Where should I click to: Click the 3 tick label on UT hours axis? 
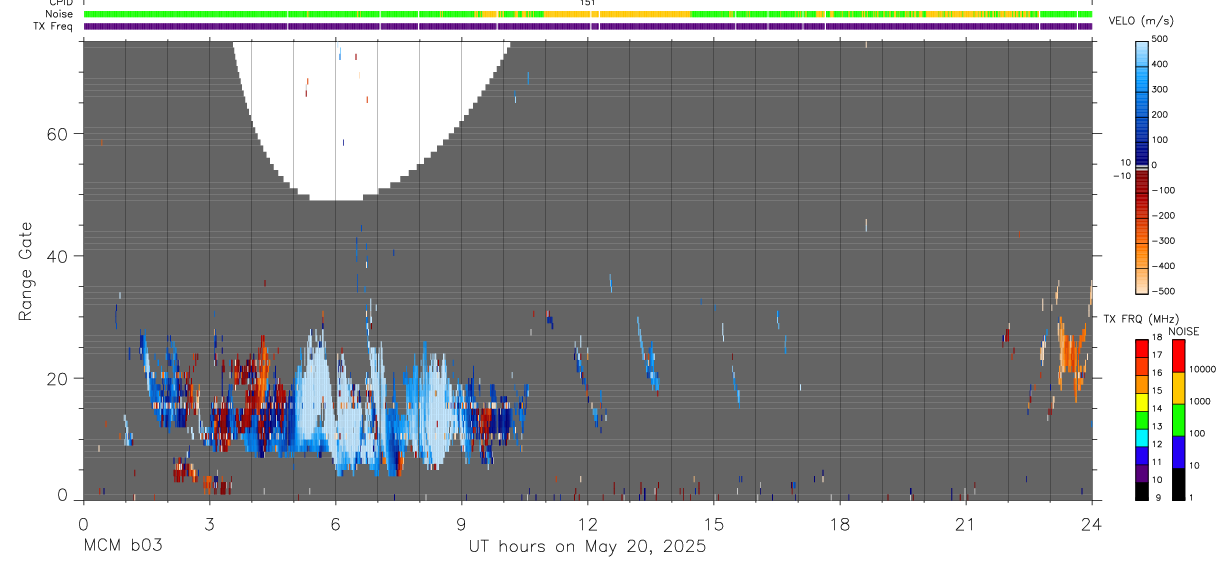point(209,524)
